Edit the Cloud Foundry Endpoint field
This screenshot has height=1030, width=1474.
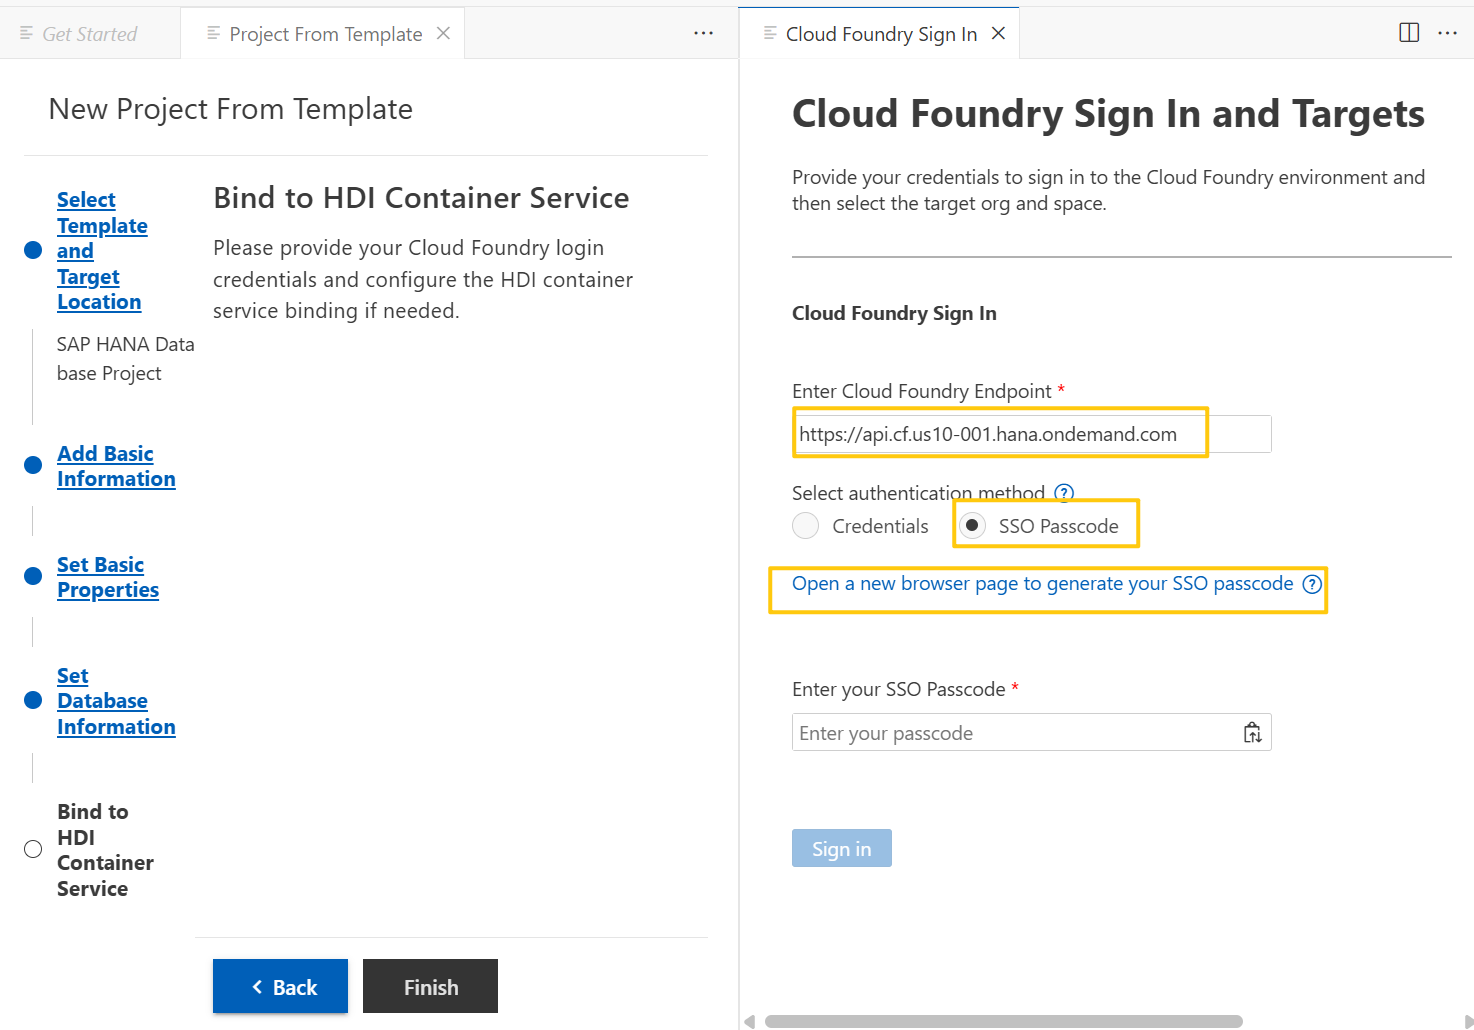pos(1031,434)
